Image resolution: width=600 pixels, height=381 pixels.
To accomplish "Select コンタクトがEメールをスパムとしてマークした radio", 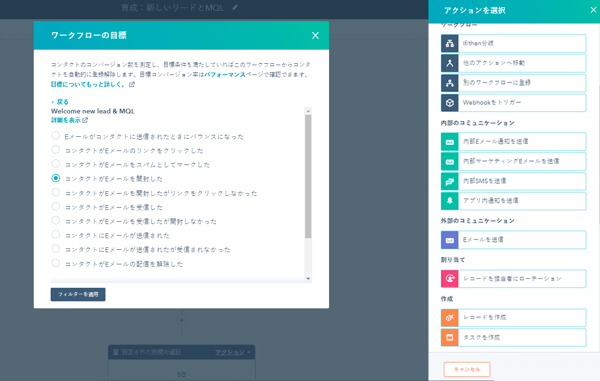I will 56,164.
